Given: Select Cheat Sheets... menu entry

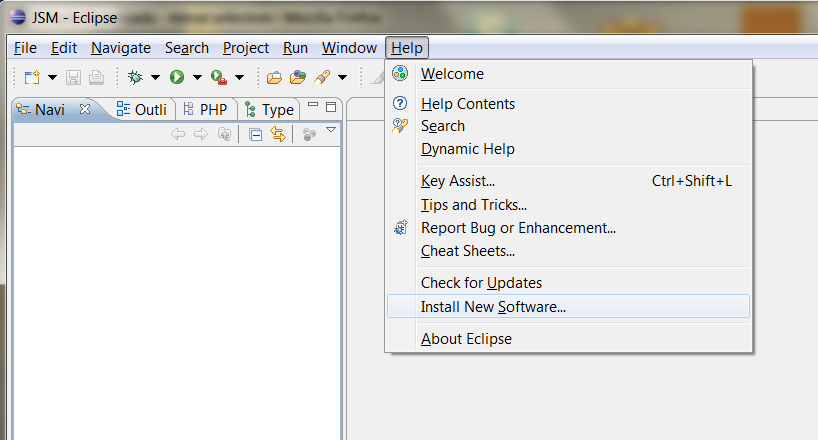Looking at the screenshot, I should click(569, 251).
